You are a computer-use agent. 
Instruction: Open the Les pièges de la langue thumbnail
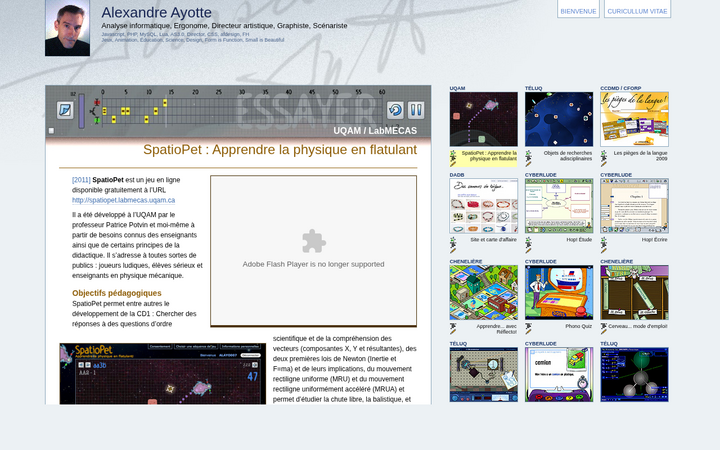click(x=634, y=119)
